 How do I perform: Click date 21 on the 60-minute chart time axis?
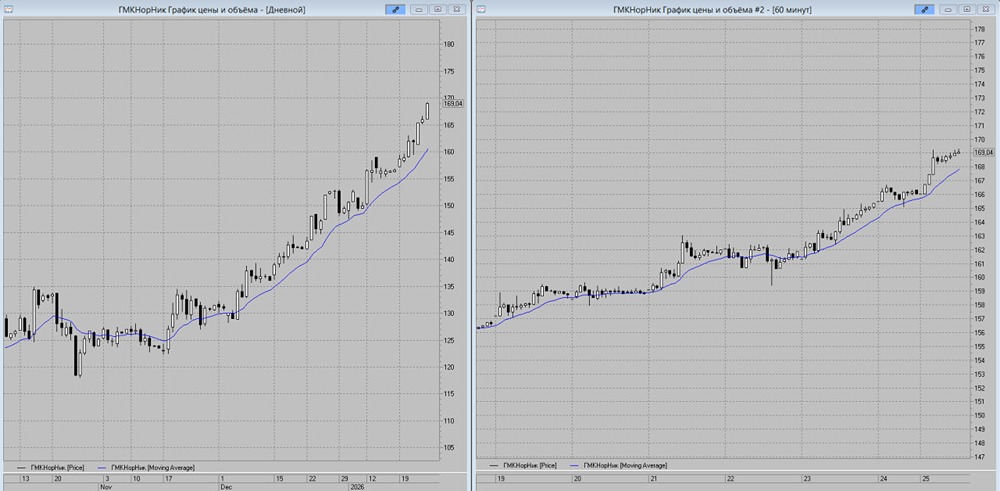click(x=654, y=478)
